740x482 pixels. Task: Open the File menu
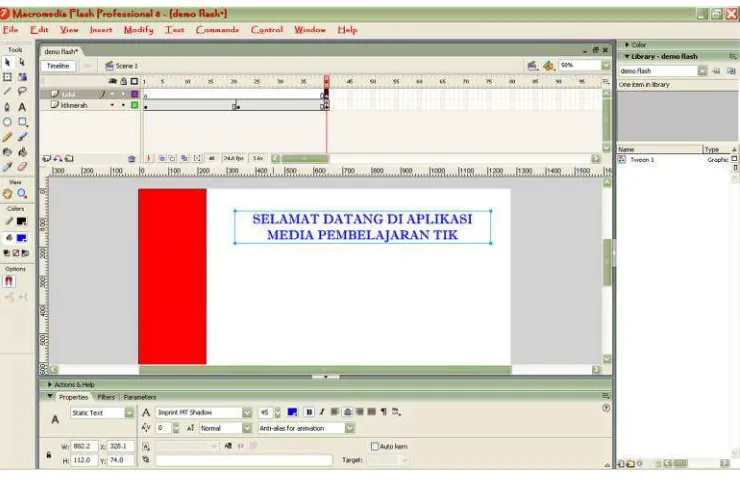pyautogui.click(x=10, y=30)
